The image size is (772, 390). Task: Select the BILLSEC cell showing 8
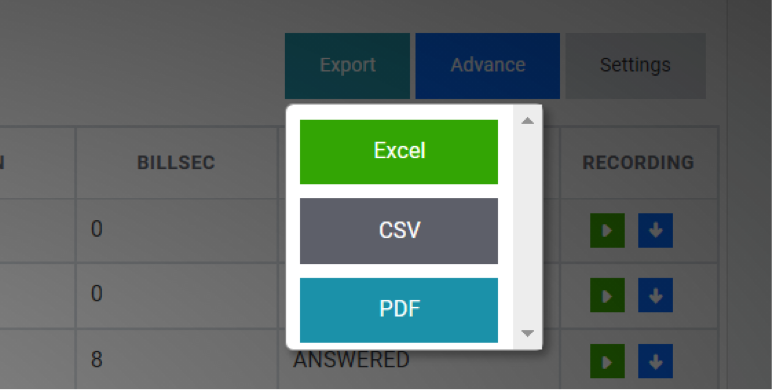click(x=176, y=360)
